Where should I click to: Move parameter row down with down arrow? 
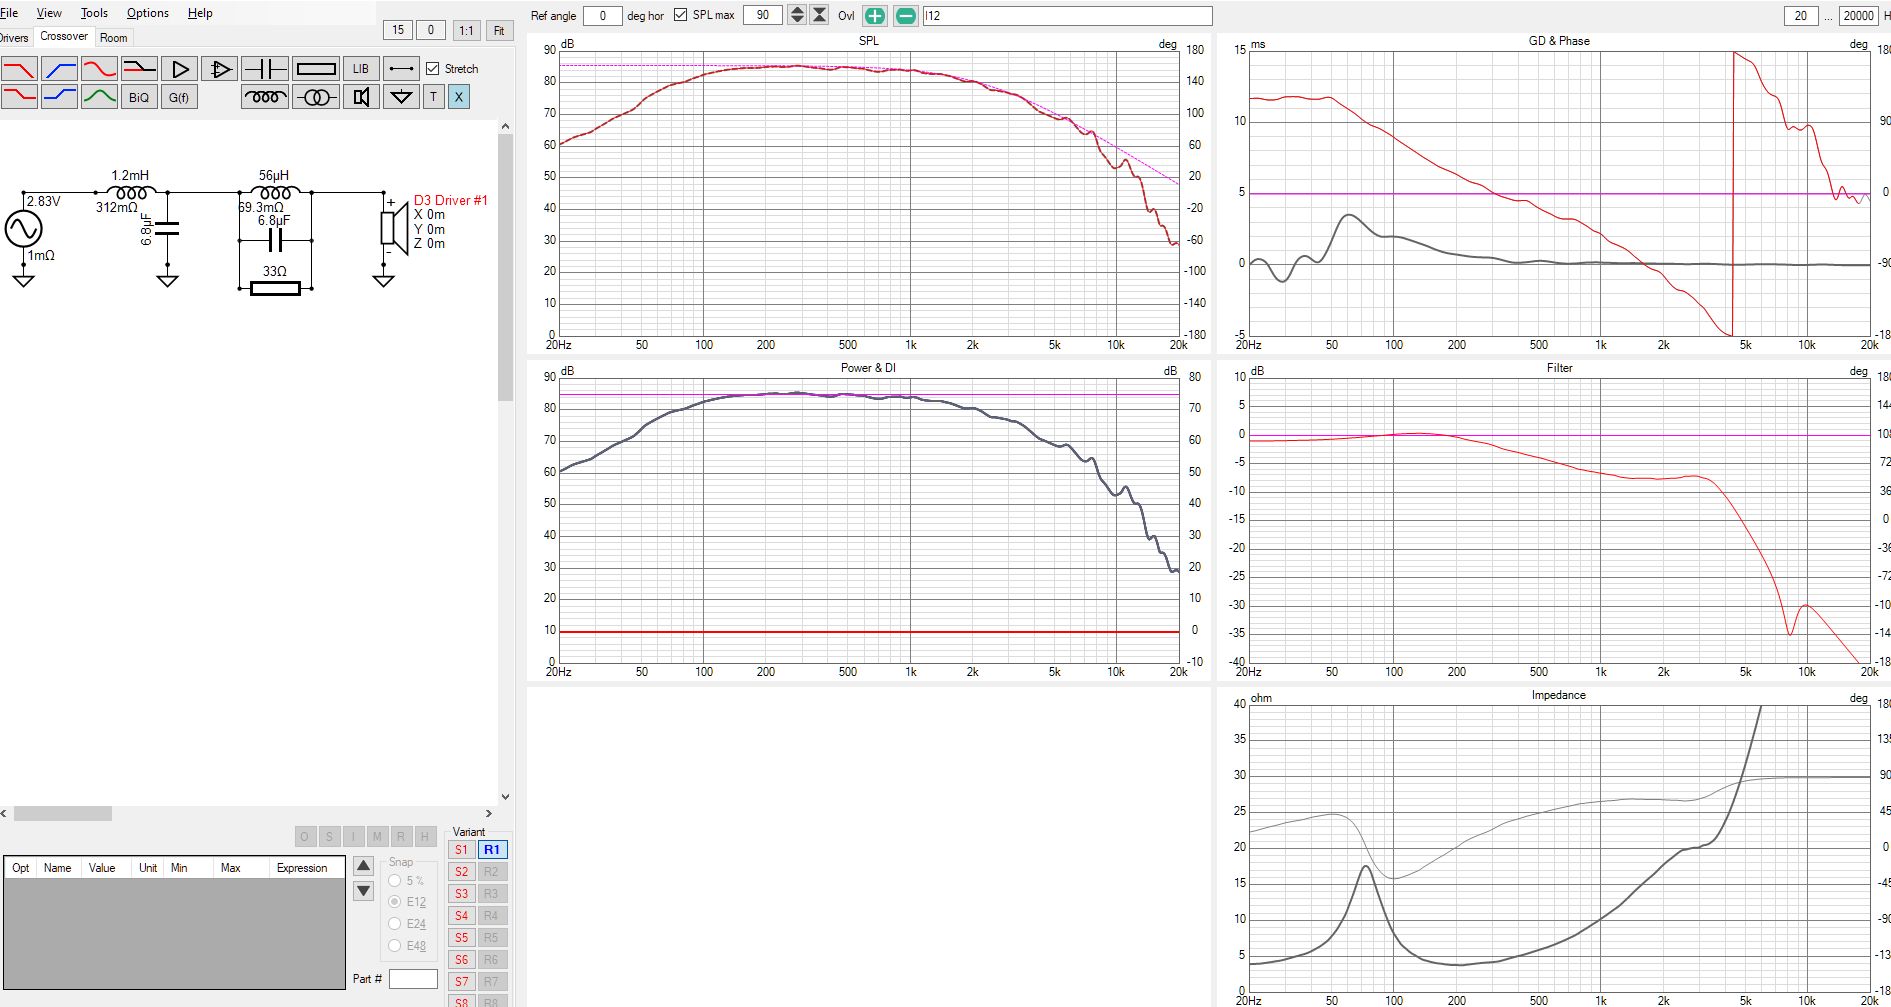point(364,891)
